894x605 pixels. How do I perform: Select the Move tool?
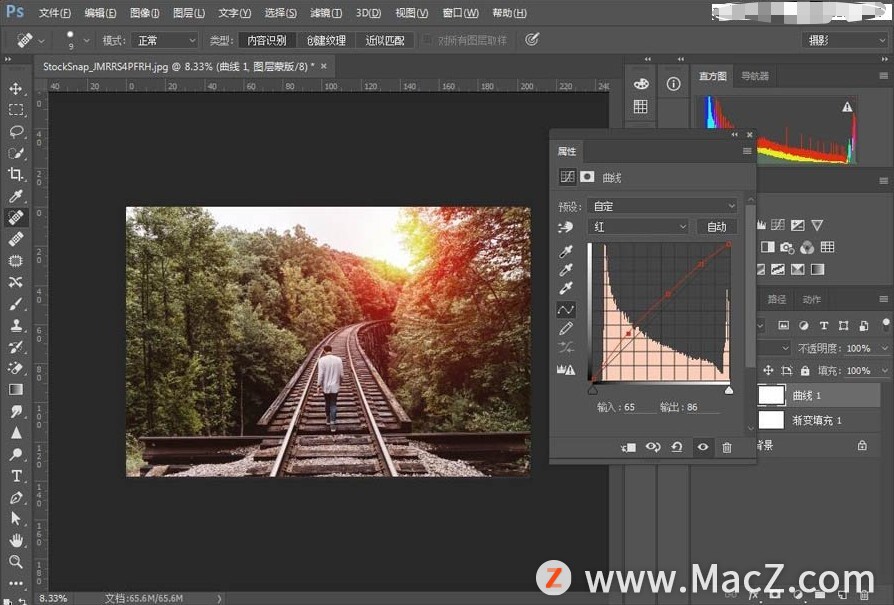click(15, 88)
